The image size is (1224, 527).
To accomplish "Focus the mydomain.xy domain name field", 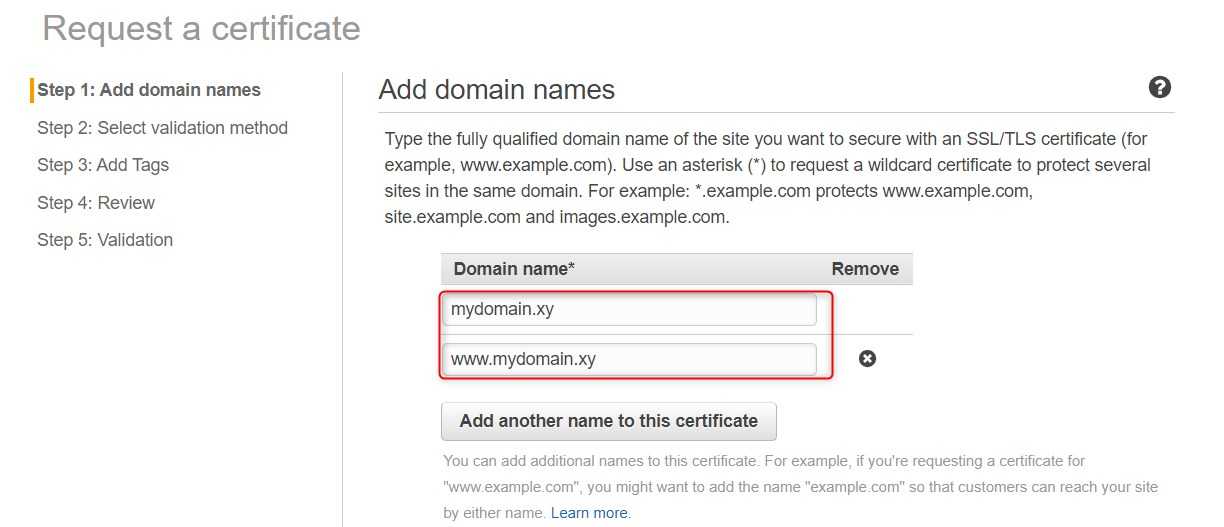I will (629, 310).
